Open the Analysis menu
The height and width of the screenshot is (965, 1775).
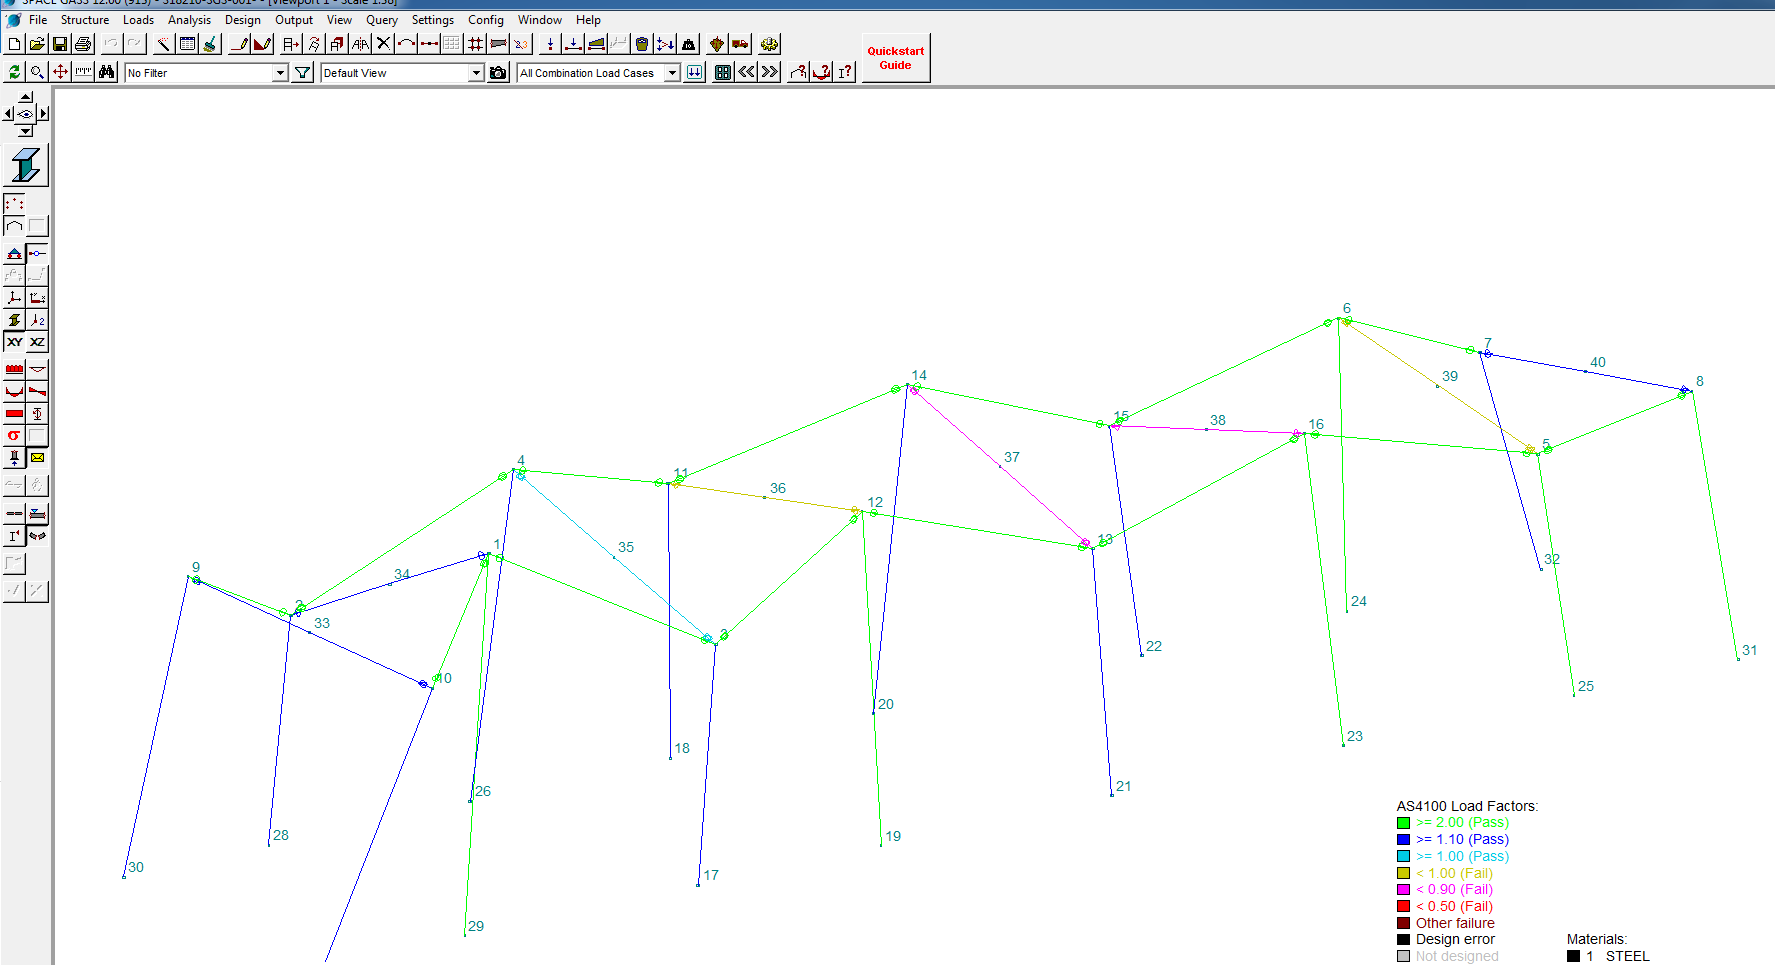[x=189, y=20]
